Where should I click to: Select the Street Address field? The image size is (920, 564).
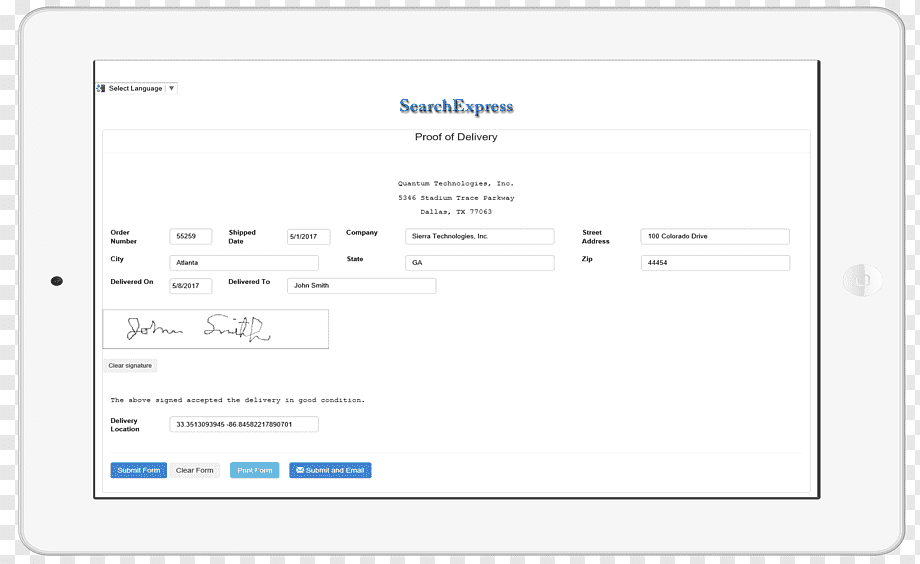tap(715, 237)
